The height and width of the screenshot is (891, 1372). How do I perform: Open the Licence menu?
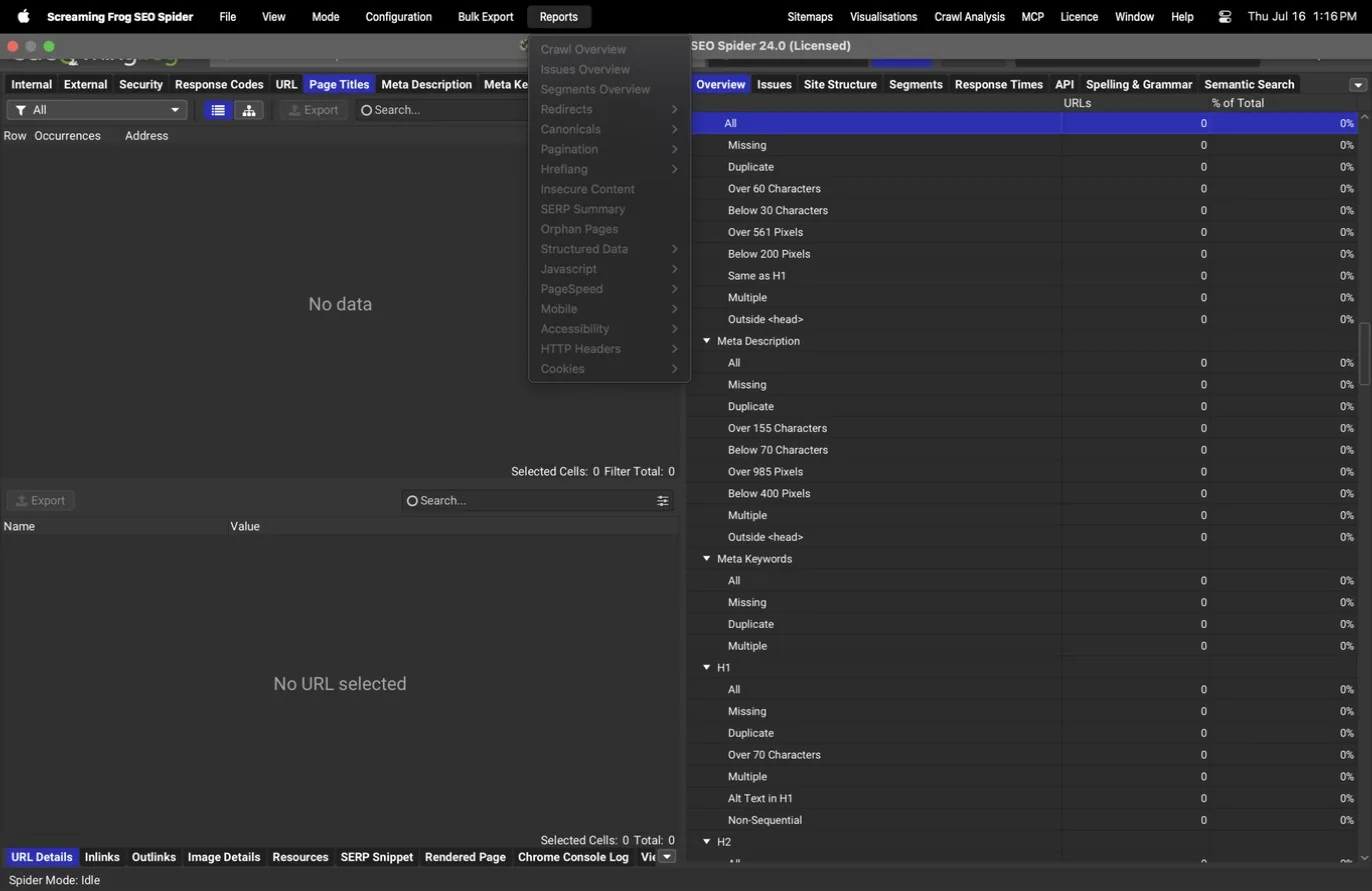[1079, 17]
